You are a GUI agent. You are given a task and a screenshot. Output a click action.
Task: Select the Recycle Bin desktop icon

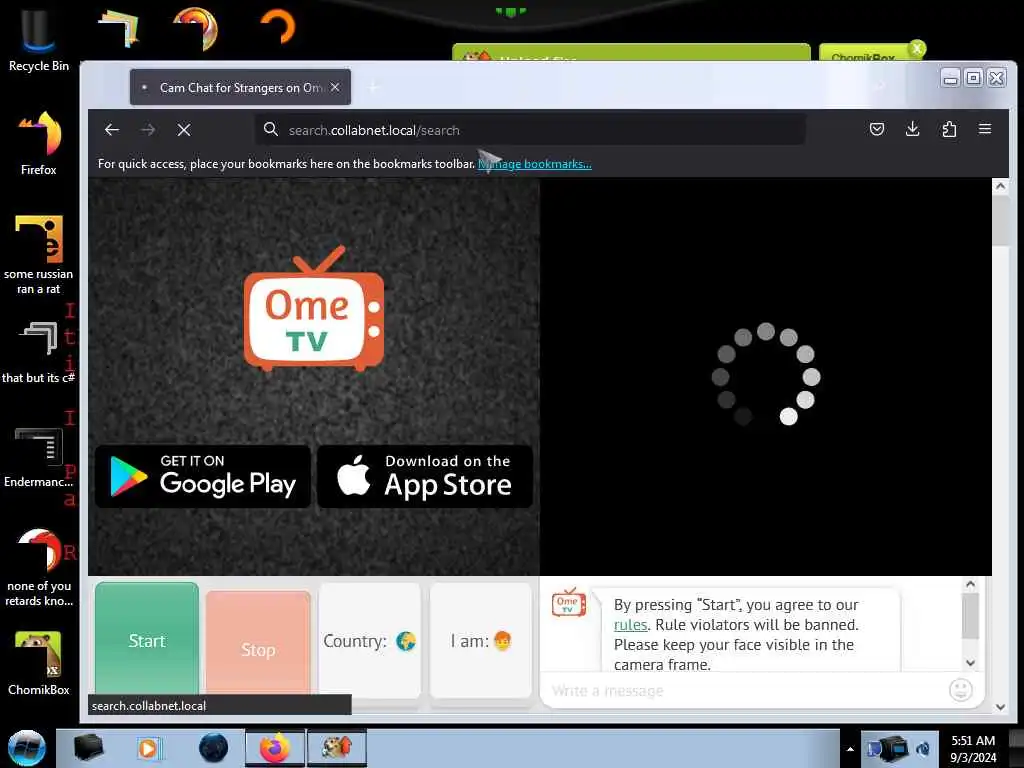click(x=39, y=40)
